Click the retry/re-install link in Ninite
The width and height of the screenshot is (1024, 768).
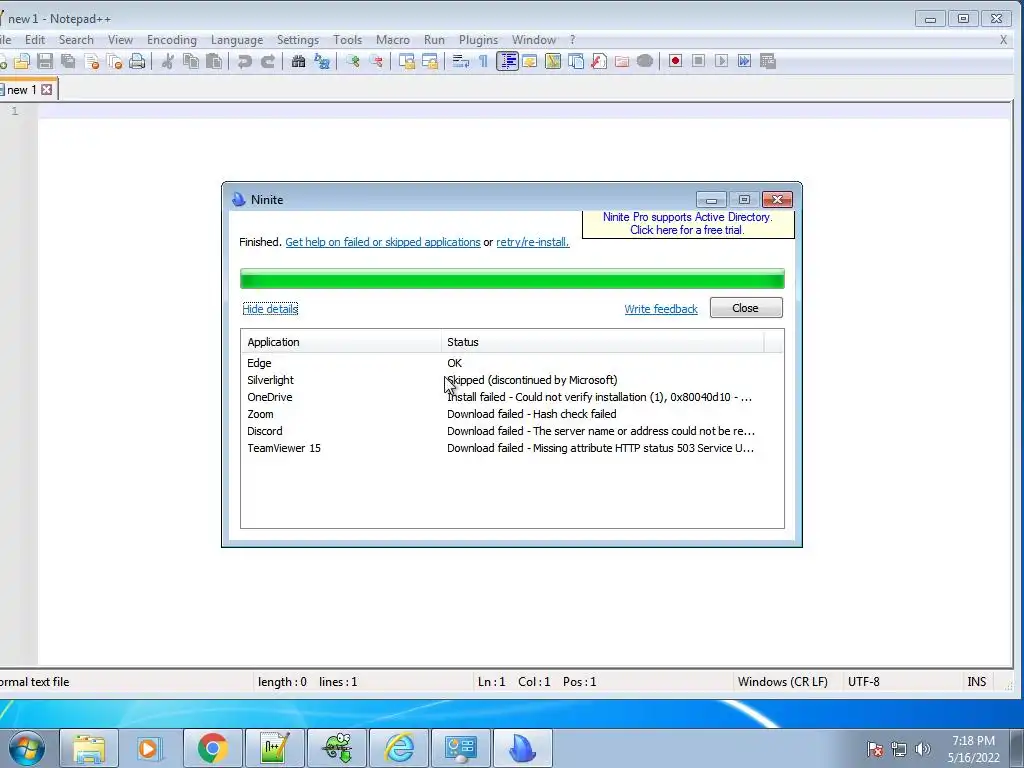[532, 242]
